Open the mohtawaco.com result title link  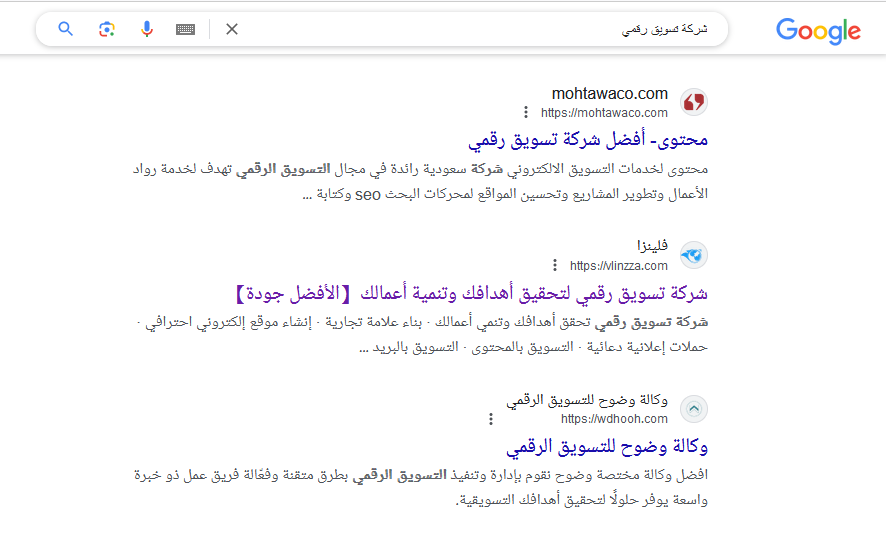click(588, 140)
